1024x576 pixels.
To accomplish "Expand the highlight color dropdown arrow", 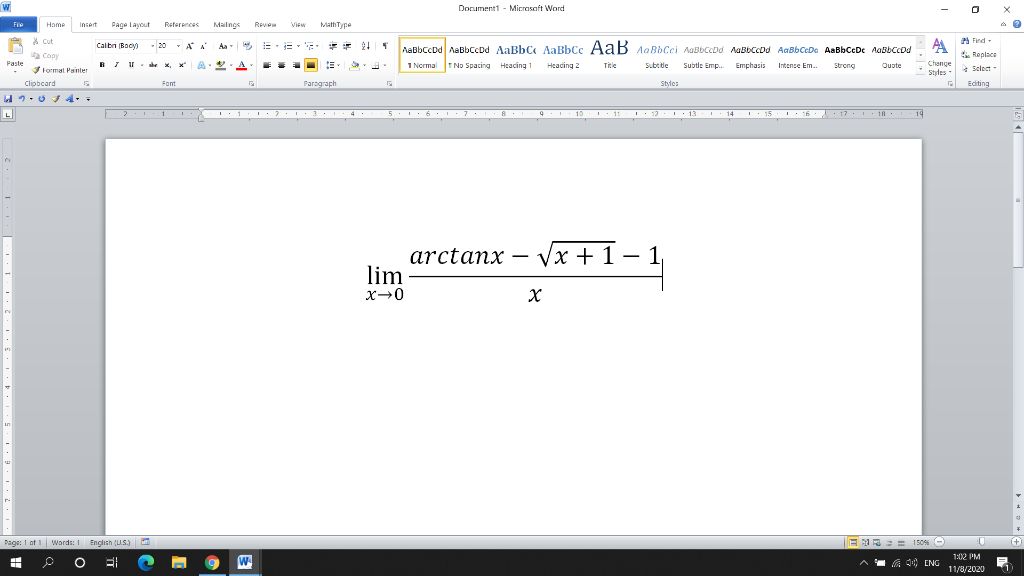I will click(231, 65).
